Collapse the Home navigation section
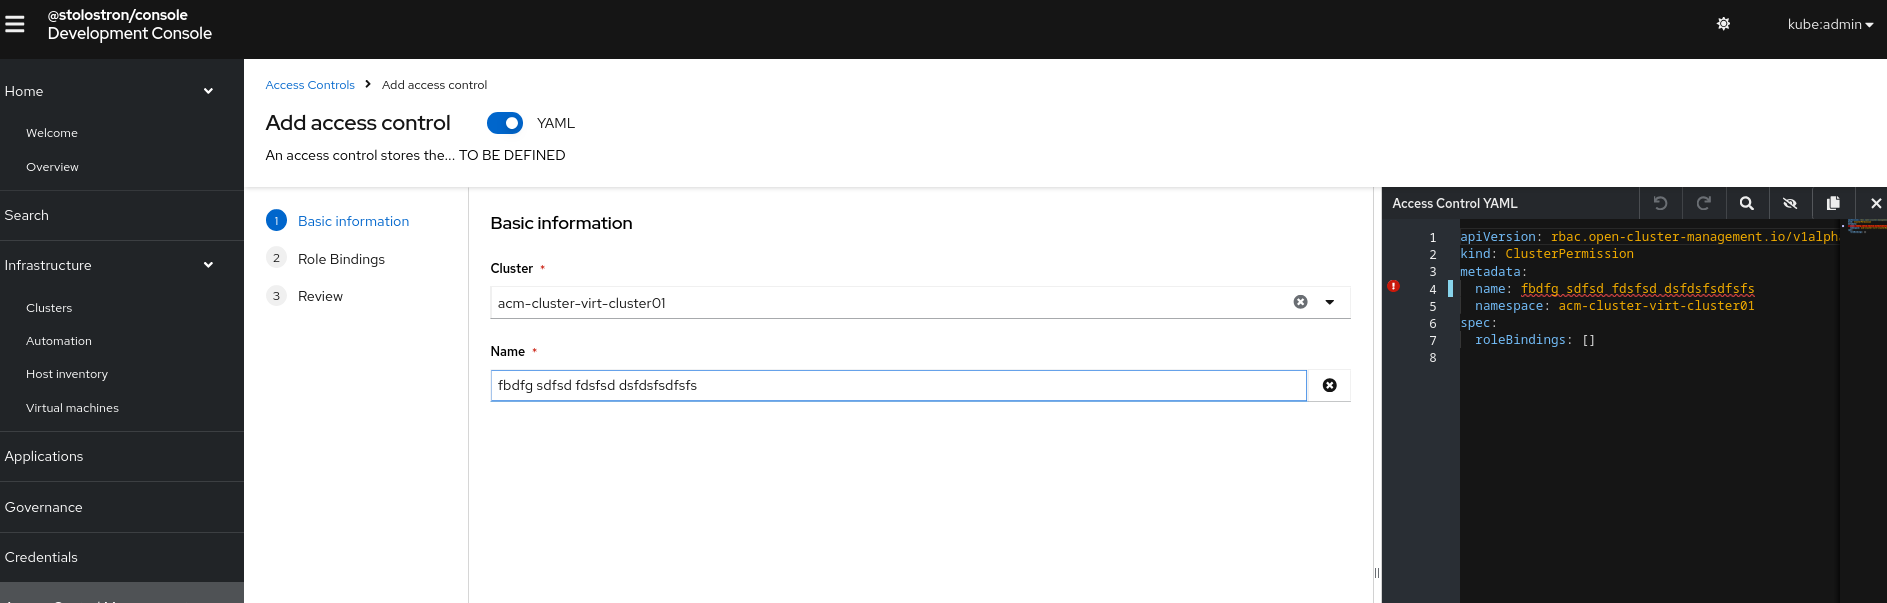This screenshot has width=1887, height=603. coord(208,91)
